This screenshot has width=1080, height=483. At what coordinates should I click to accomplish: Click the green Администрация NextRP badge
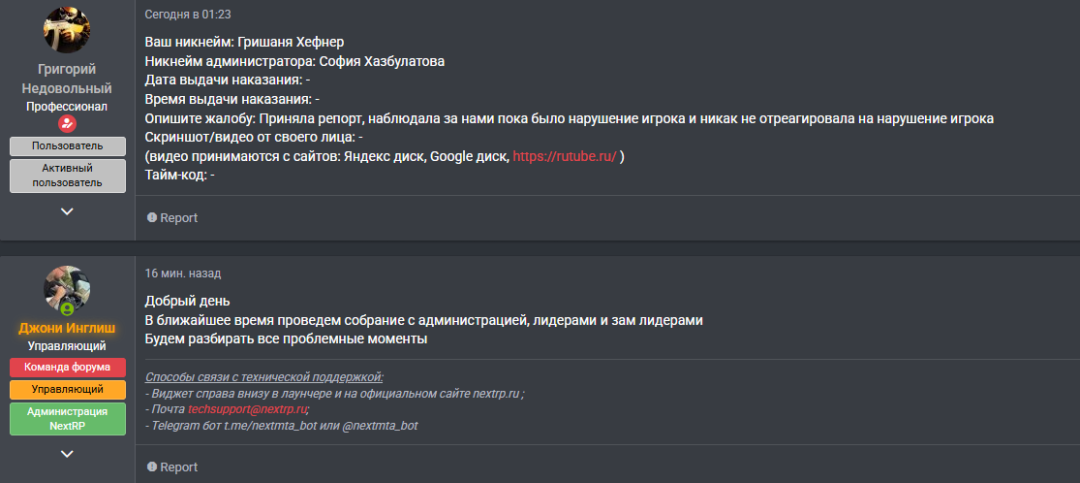pos(67,419)
